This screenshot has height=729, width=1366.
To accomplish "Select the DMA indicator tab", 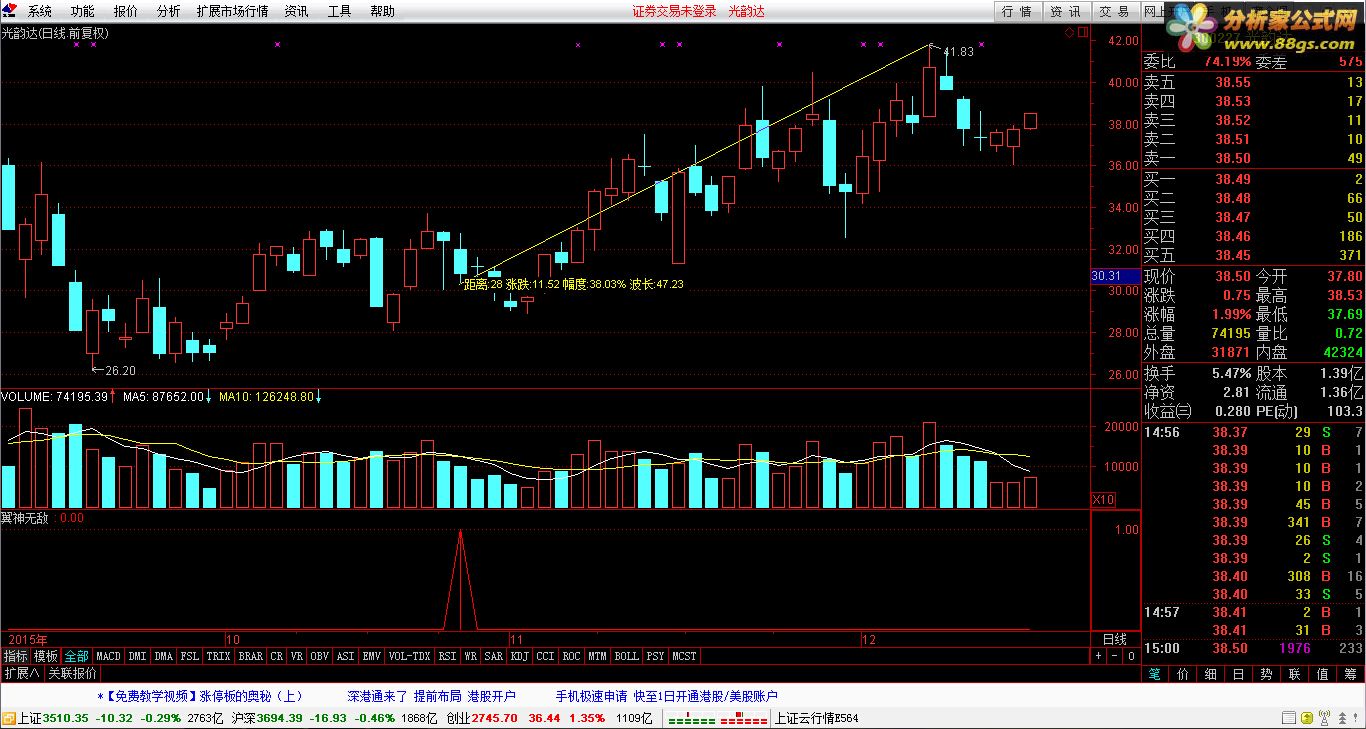I will pos(164,656).
